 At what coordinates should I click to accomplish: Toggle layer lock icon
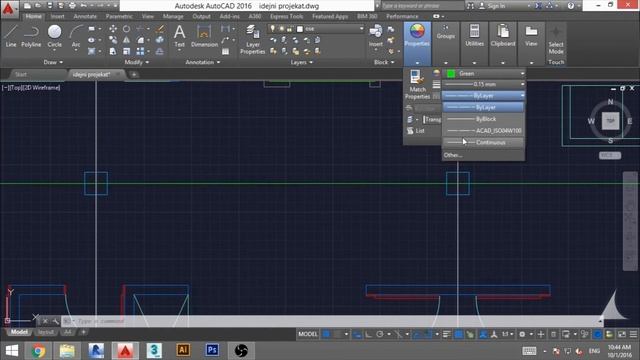tap(290, 29)
